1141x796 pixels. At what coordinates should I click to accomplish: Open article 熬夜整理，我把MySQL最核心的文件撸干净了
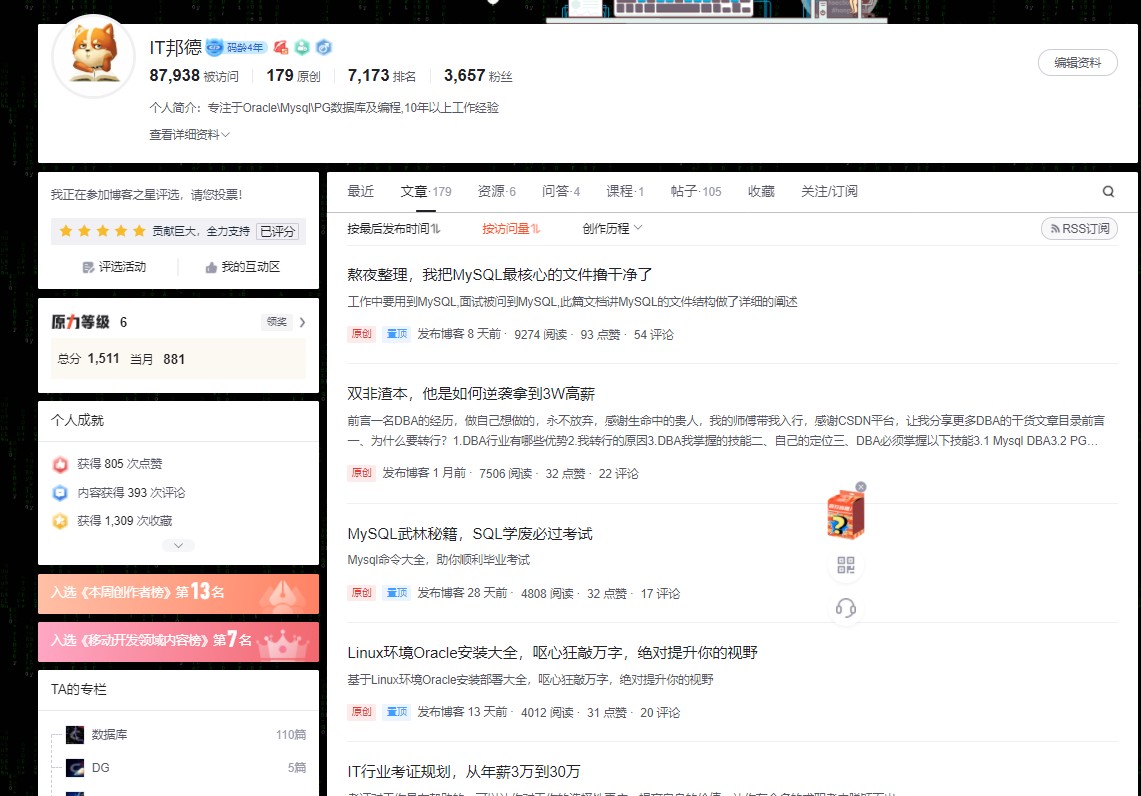click(500, 275)
